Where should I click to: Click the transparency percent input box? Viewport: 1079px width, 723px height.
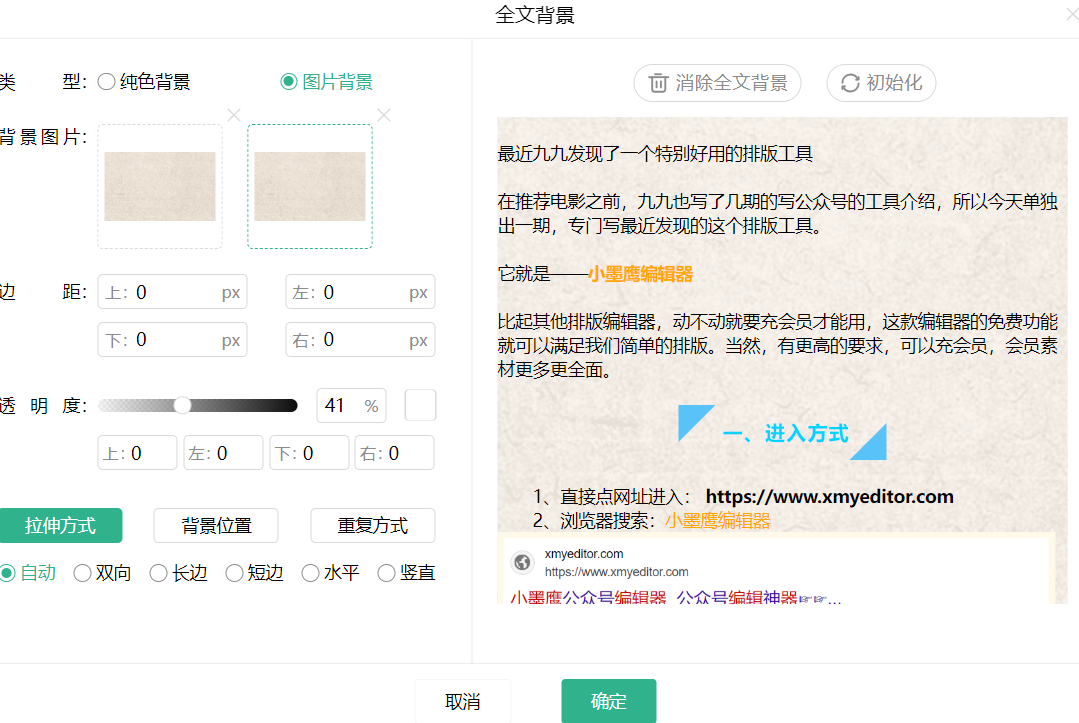pyautogui.click(x=338, y=405)
